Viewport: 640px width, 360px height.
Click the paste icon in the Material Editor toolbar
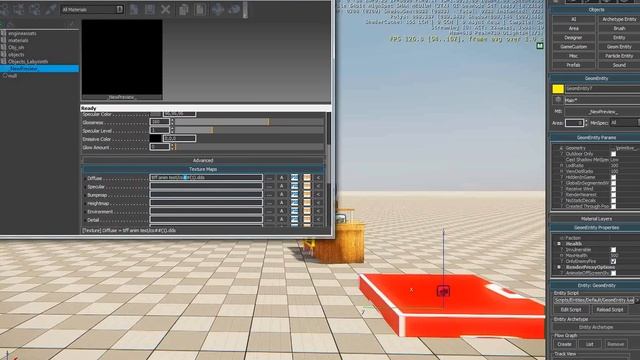200,9
